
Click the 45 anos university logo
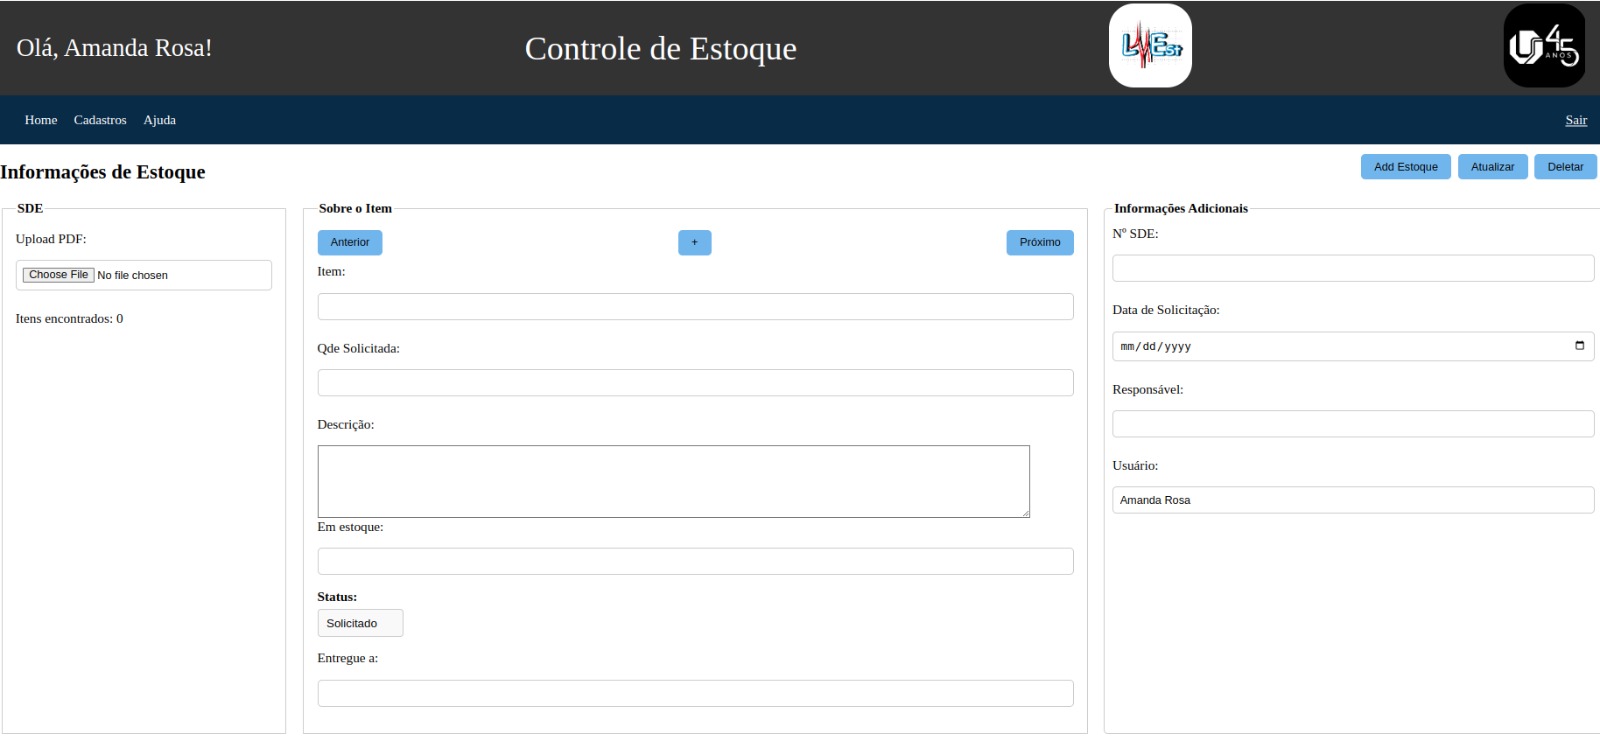(x=1544, y=46)
